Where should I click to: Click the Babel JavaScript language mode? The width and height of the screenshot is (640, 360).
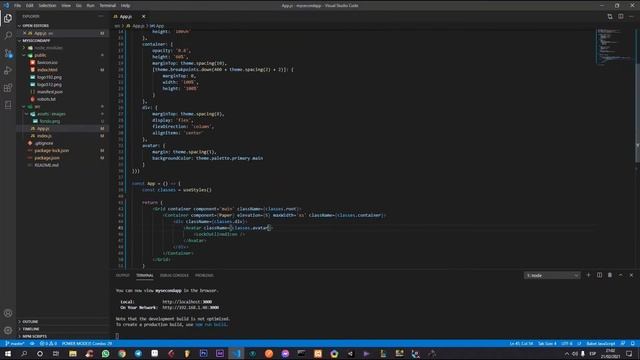coord(600,344)
